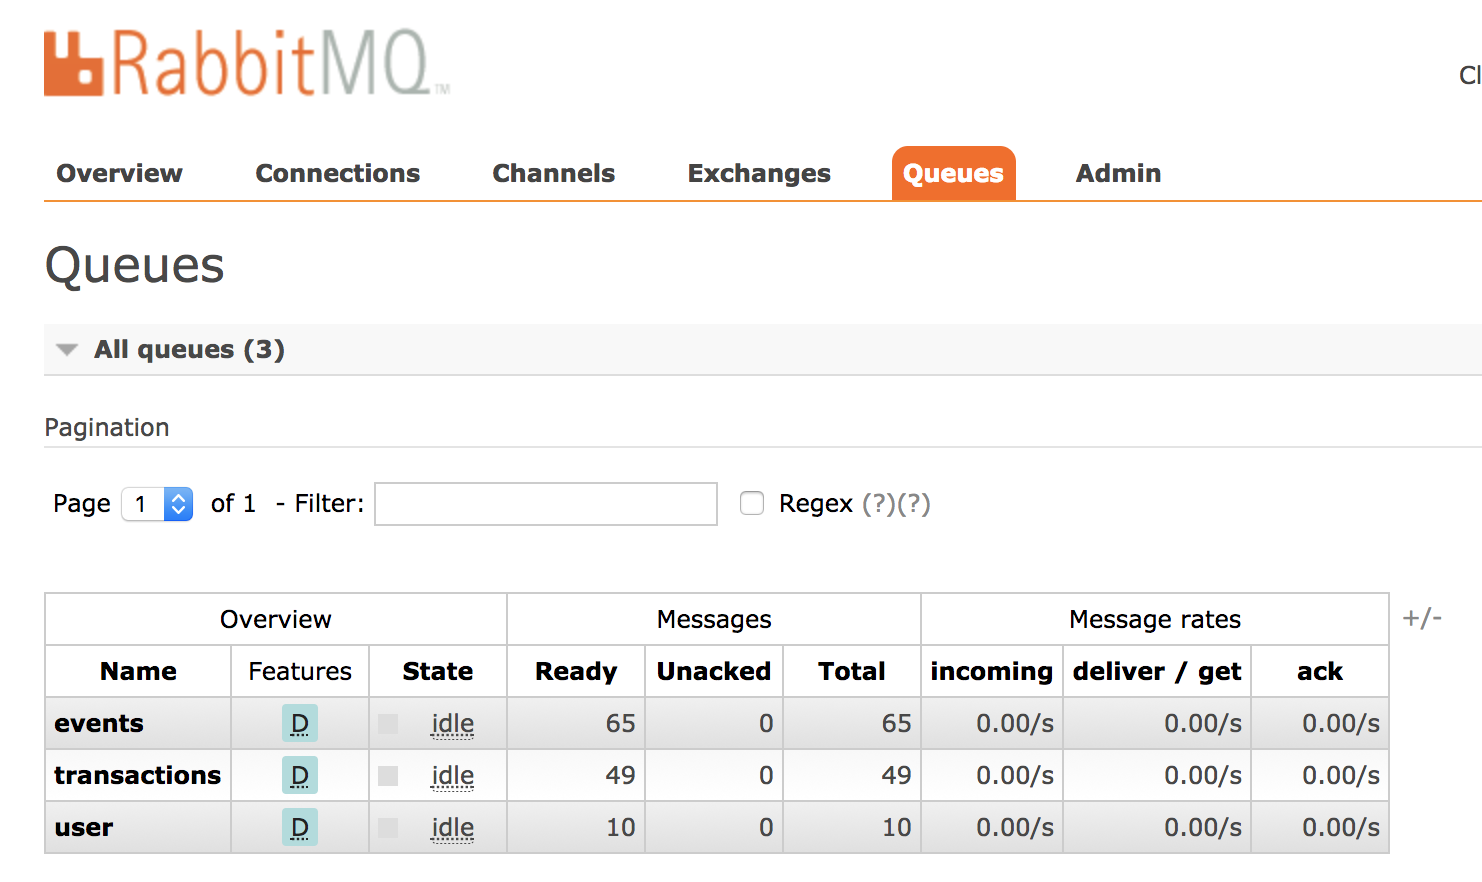Click the grey state indicator for transactions
Viewport: 1482px width, 882px height.
pyautogui.click(x=388, y=776)
